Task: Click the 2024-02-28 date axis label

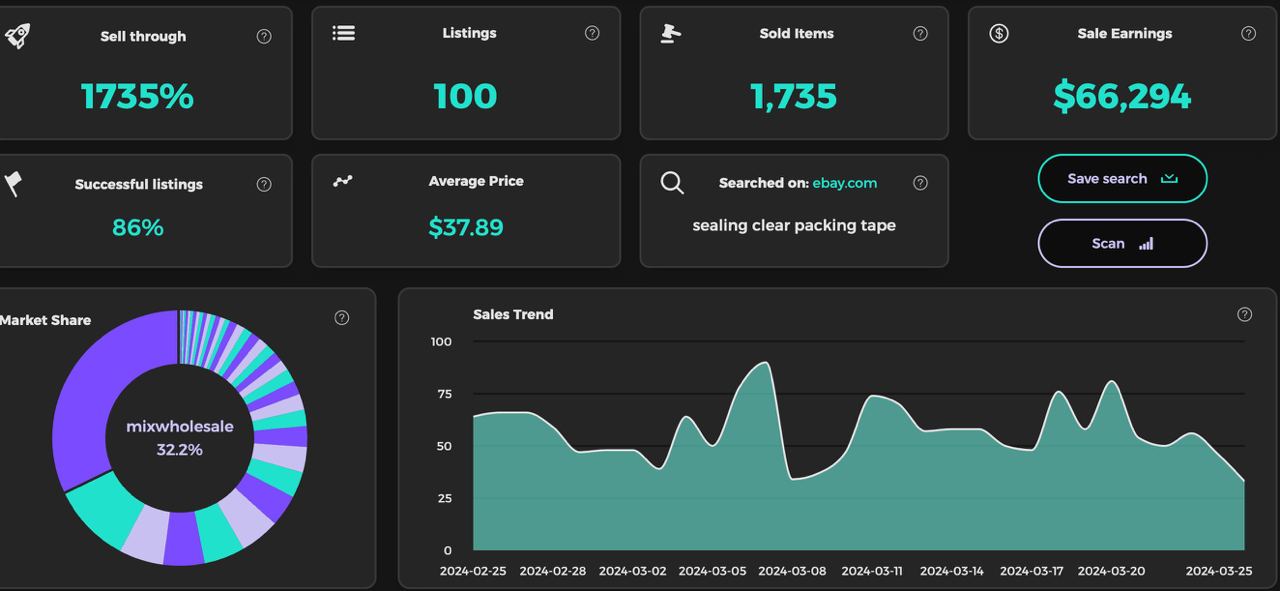Action: [553, 571]
